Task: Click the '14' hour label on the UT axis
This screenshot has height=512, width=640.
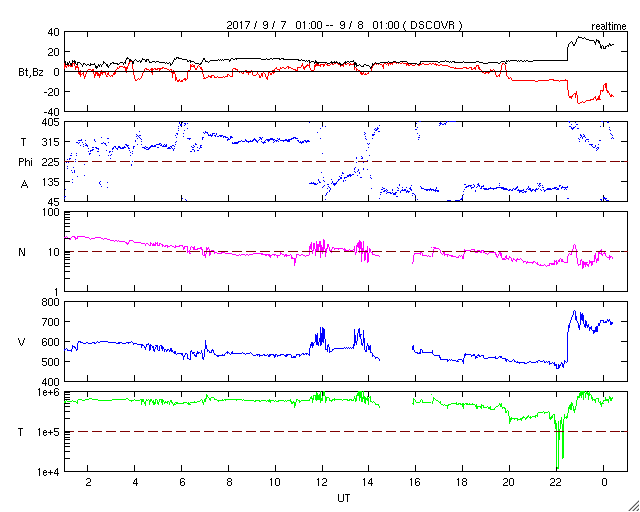Action: (x=369, y=482)
